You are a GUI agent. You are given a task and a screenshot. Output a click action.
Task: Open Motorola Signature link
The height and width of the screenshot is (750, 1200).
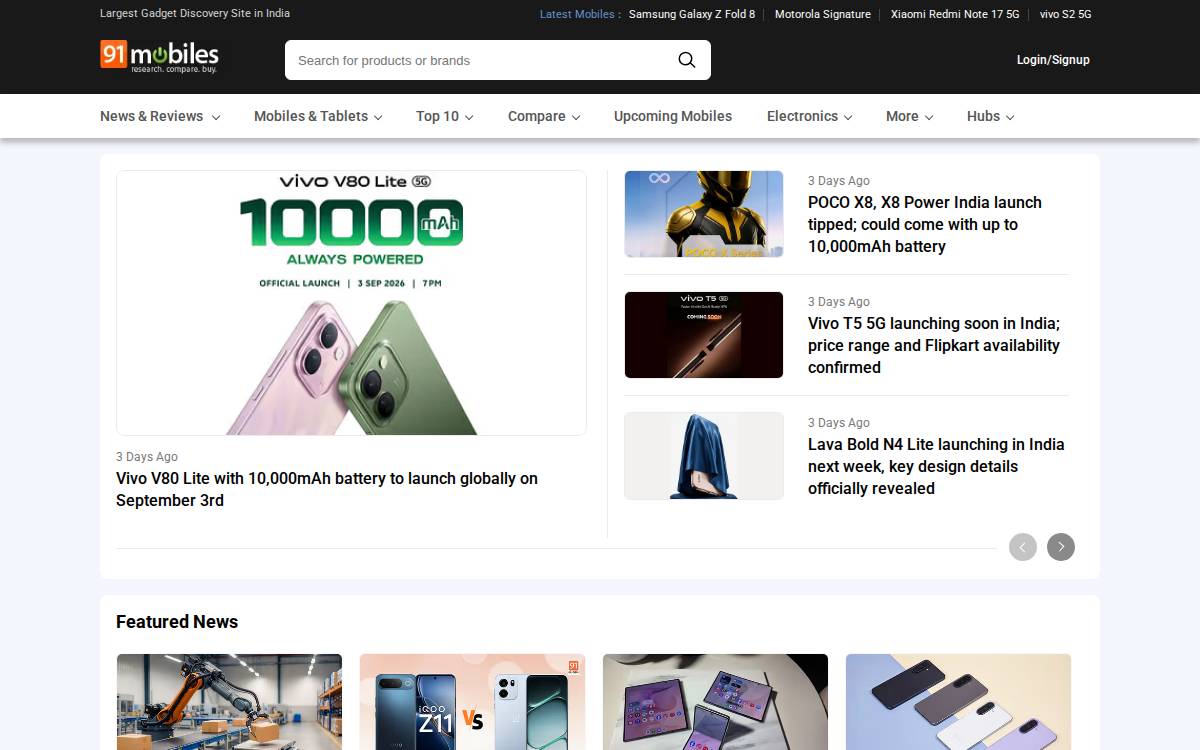point(823,14)
